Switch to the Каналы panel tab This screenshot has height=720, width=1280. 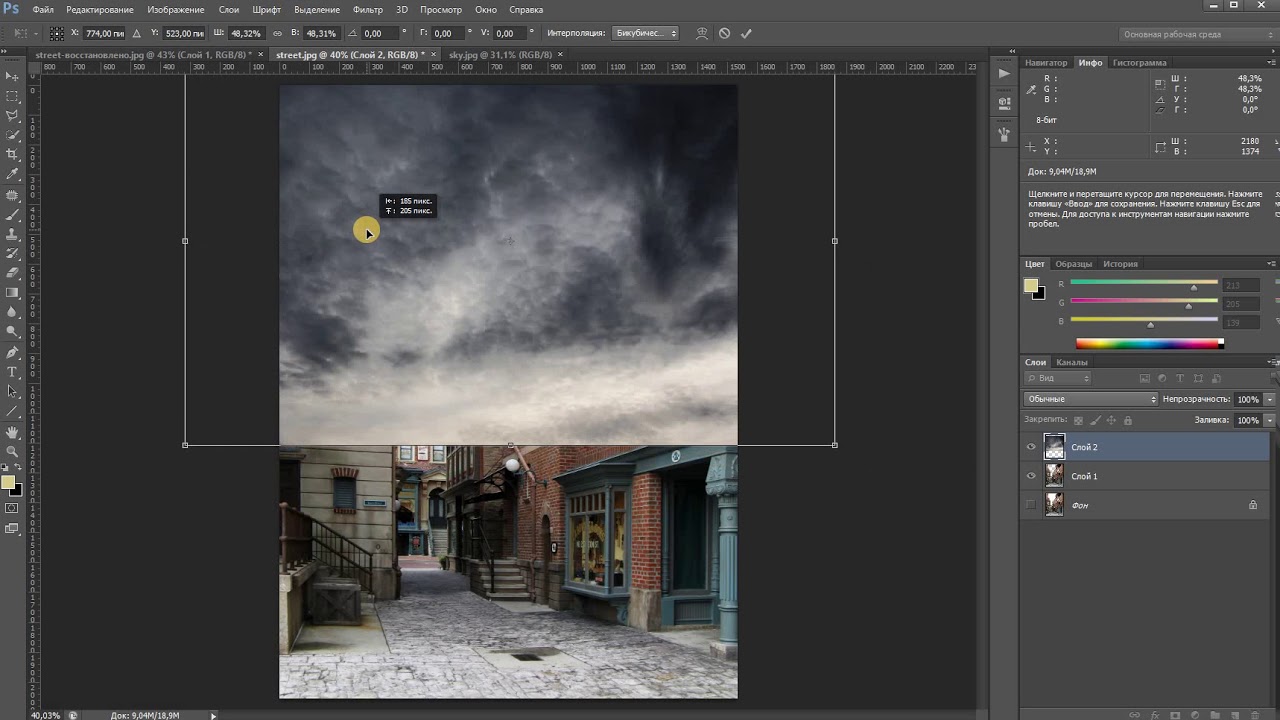1071,362
